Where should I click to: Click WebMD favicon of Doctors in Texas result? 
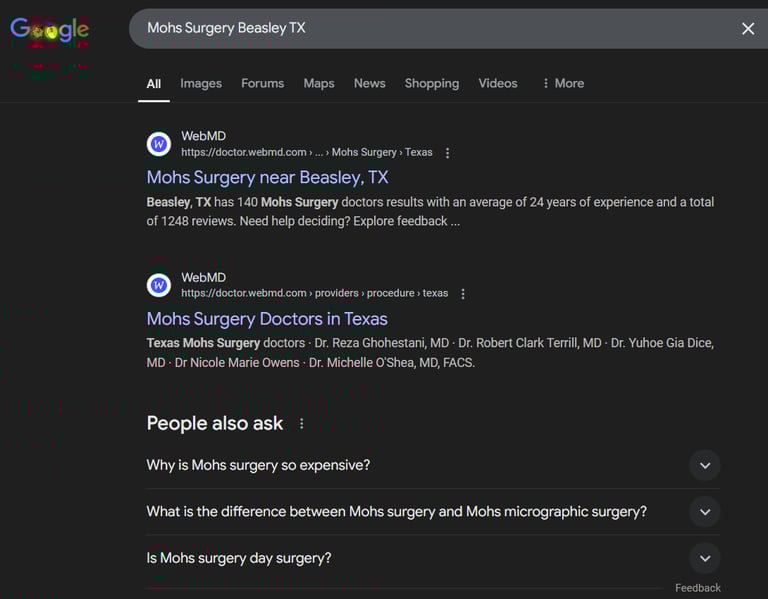[159, 285]
